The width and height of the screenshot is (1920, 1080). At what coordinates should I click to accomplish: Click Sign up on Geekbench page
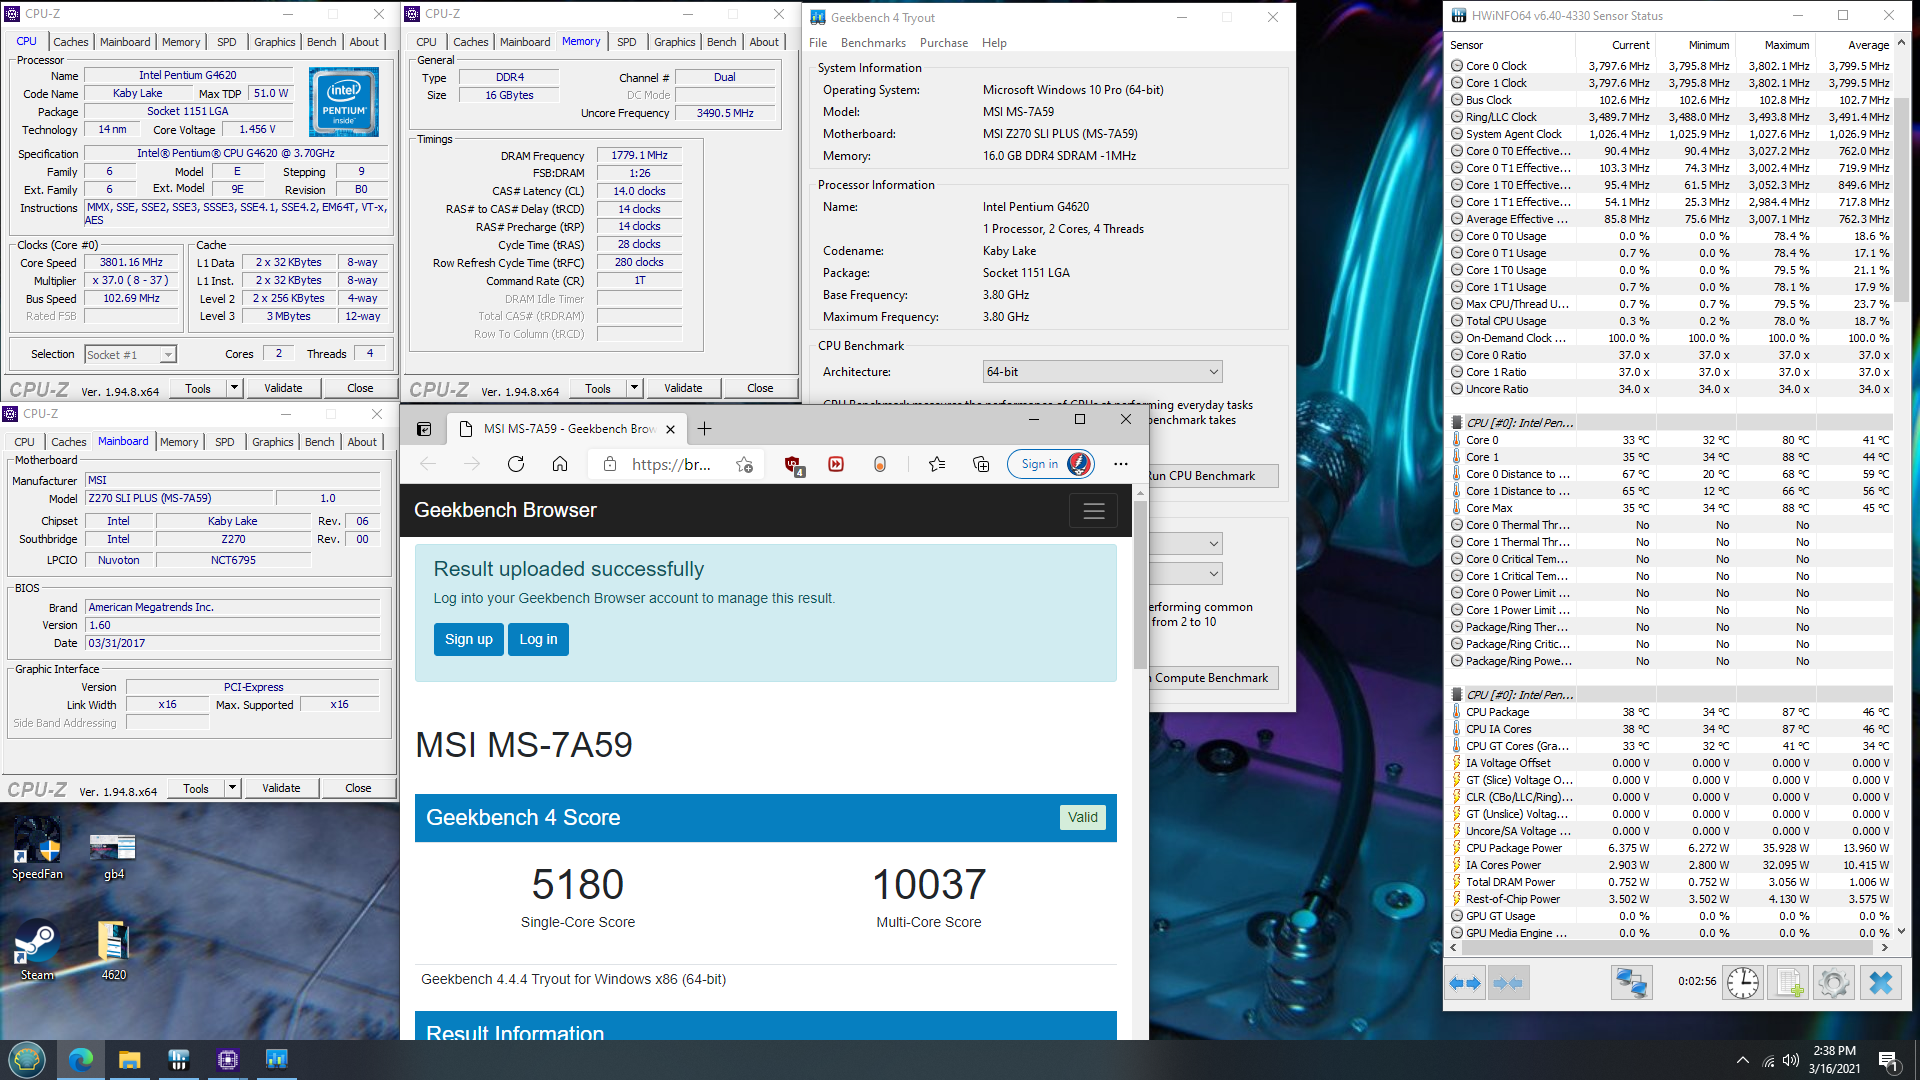point(469,639)
